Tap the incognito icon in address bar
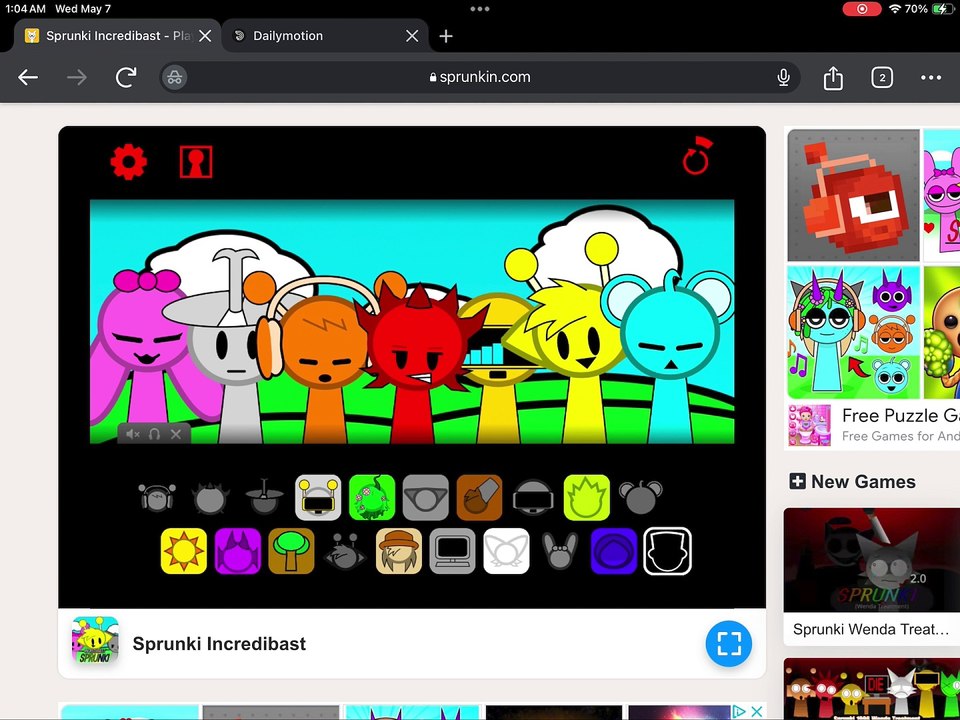The height and width of the screenshot is (720, 960). tap(174, 78)
